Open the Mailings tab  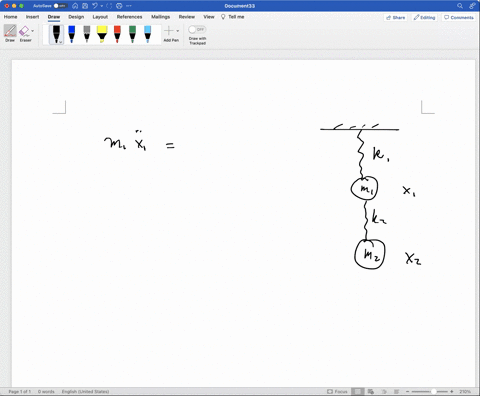[160, 17]
